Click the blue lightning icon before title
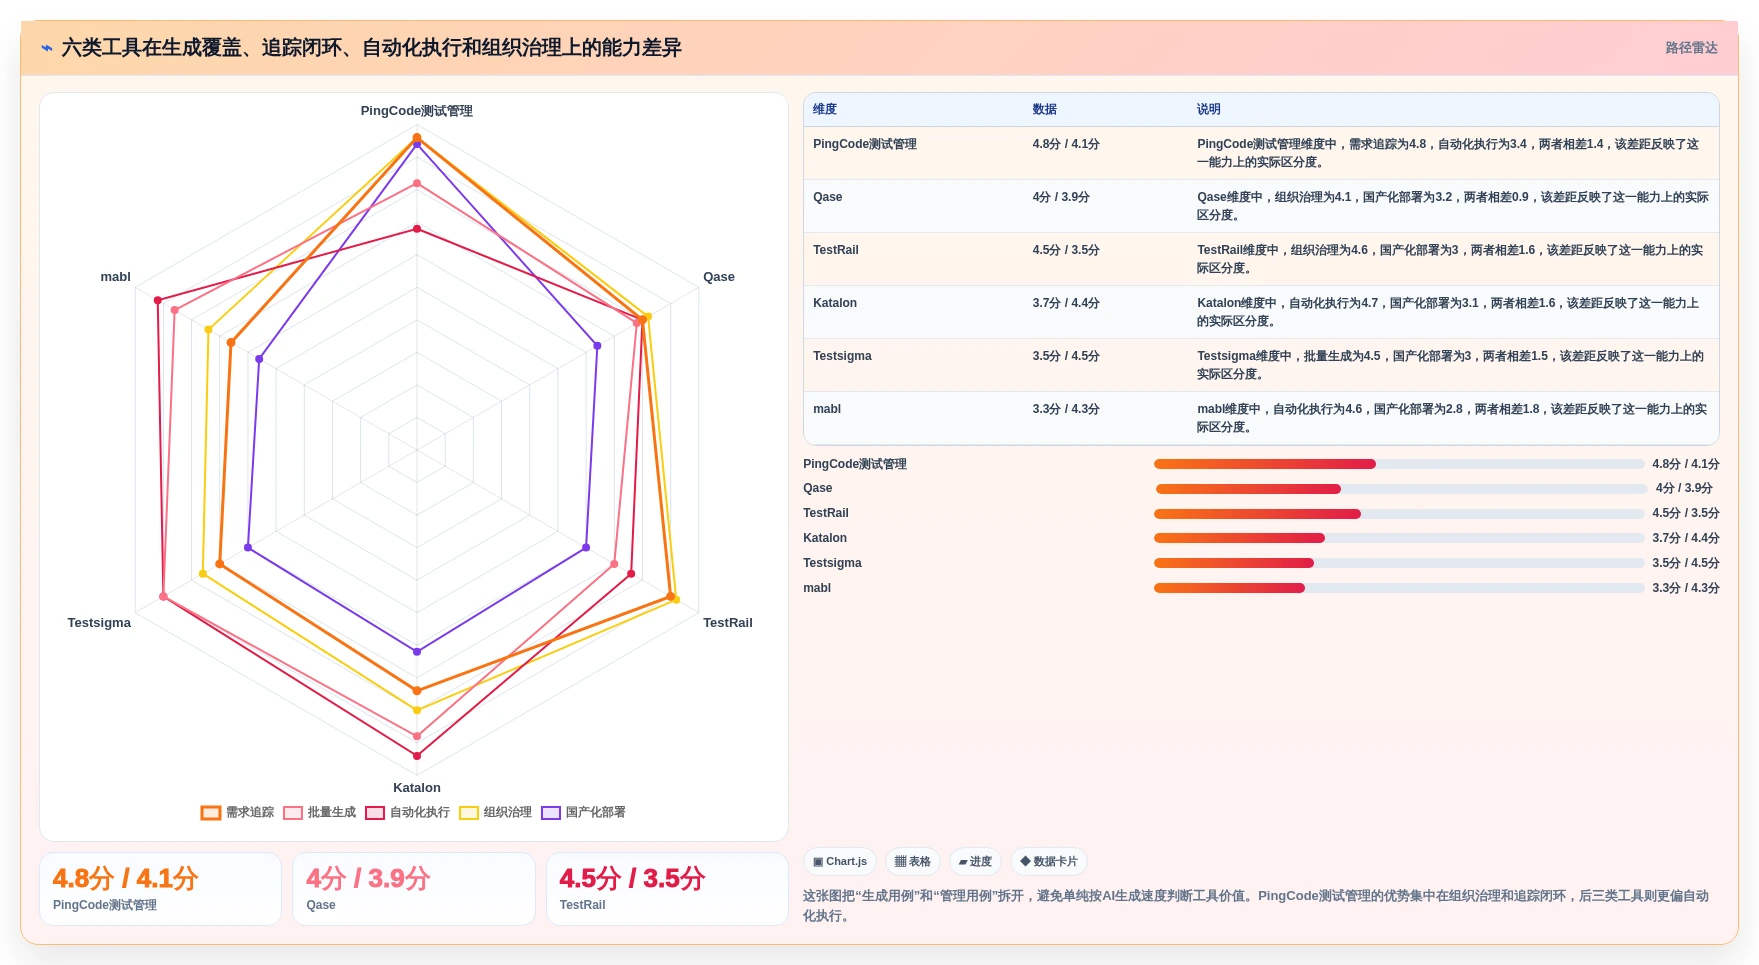The width and height of the screenshot is (1759, 965). click(47, 48)
